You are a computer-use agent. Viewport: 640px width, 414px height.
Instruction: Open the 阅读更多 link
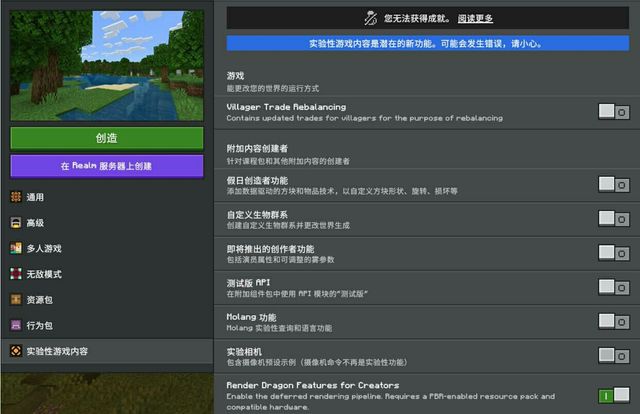475,18
